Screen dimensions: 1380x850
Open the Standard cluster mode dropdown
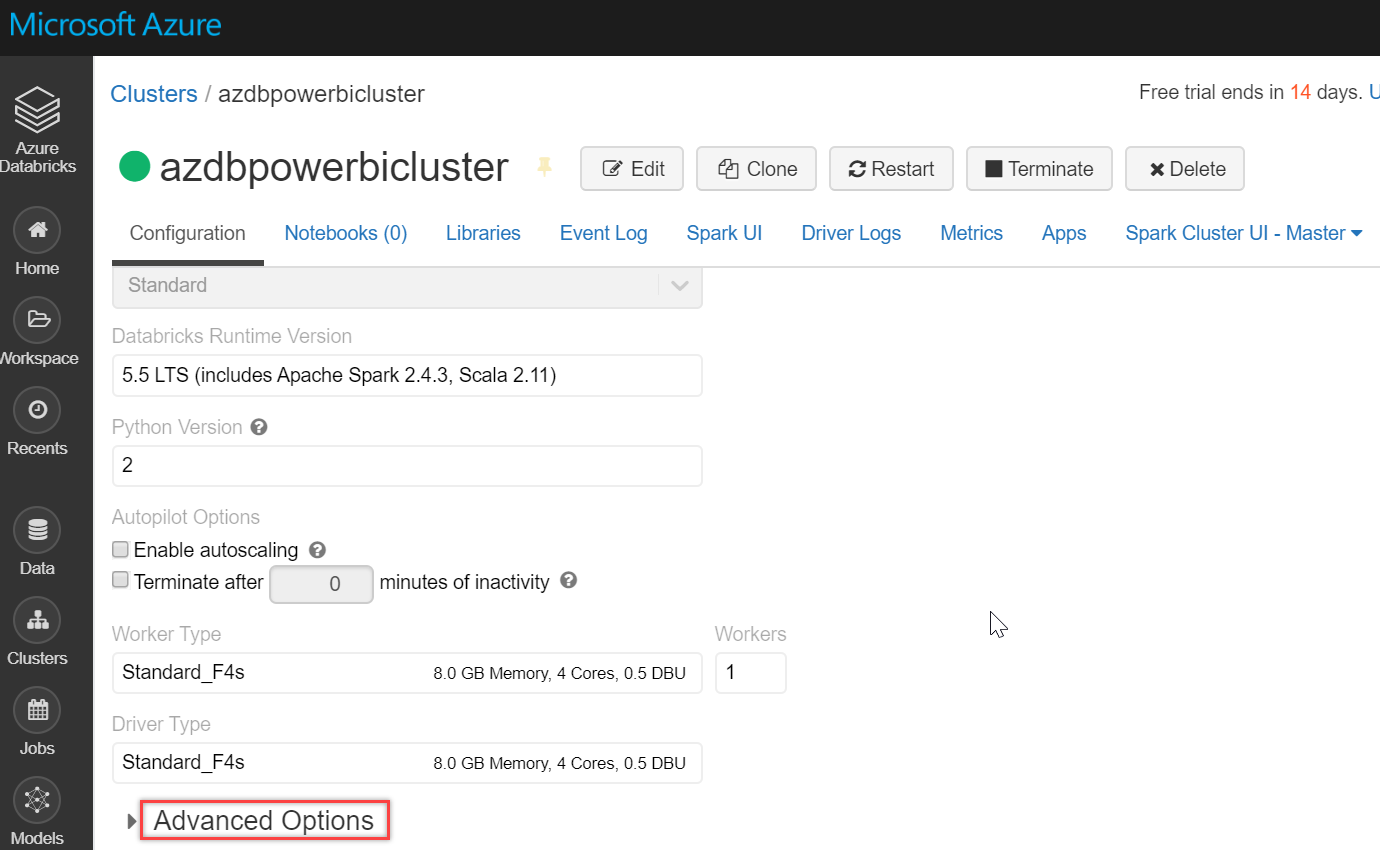pos(407,286)
